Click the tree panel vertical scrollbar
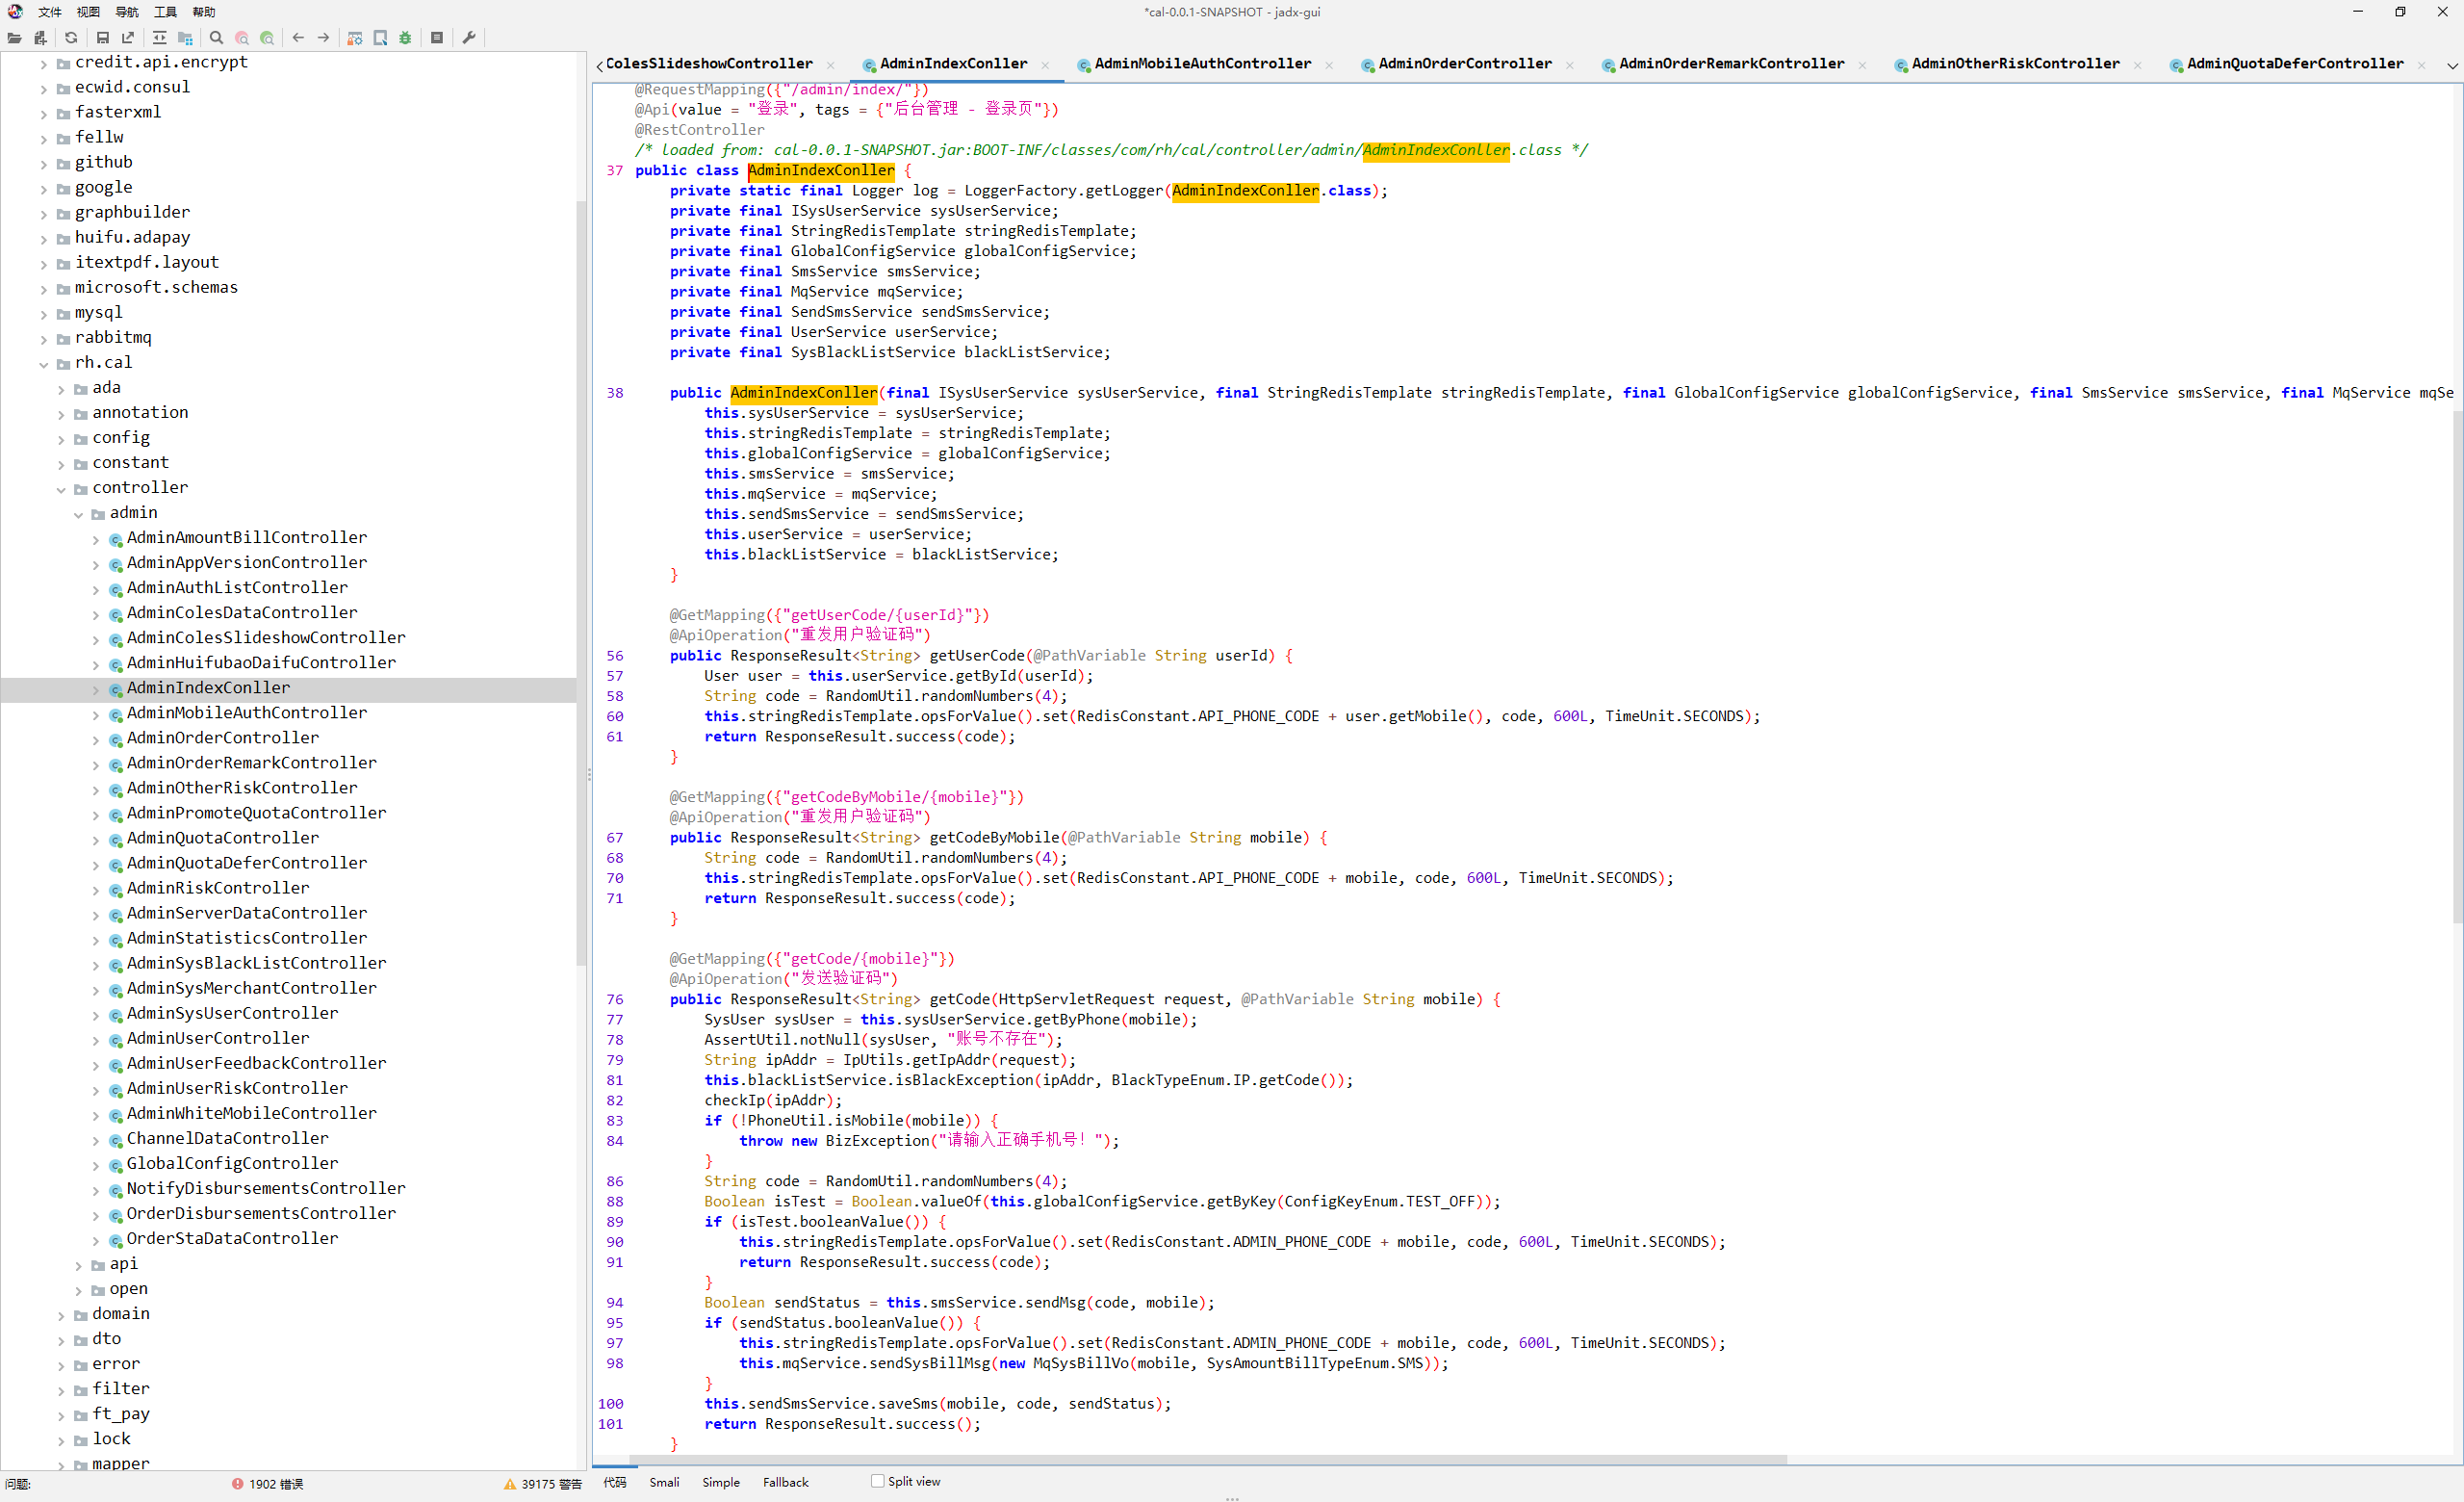 [x=581, y=583]
